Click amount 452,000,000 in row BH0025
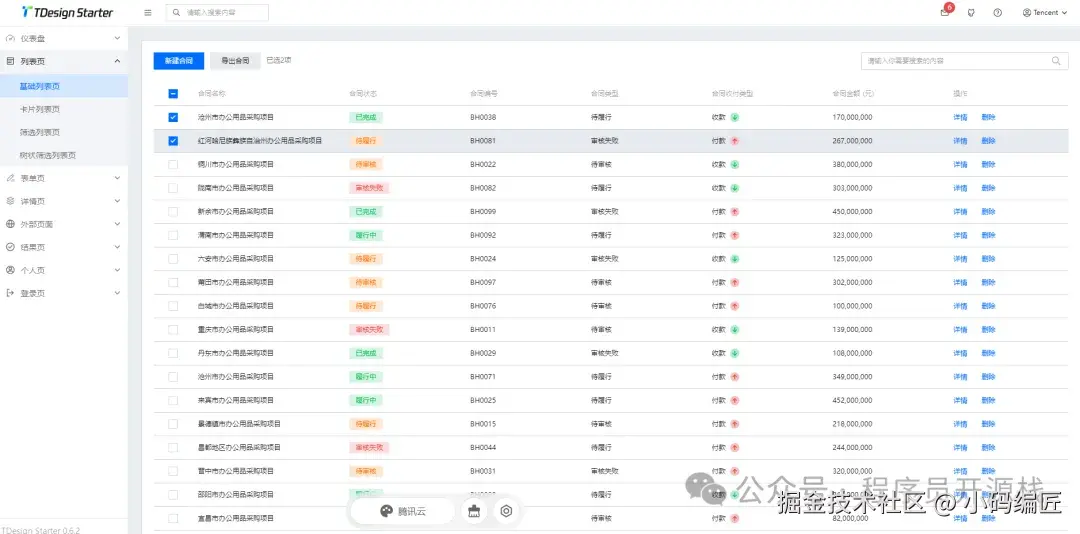 click(x=852, y=400)
